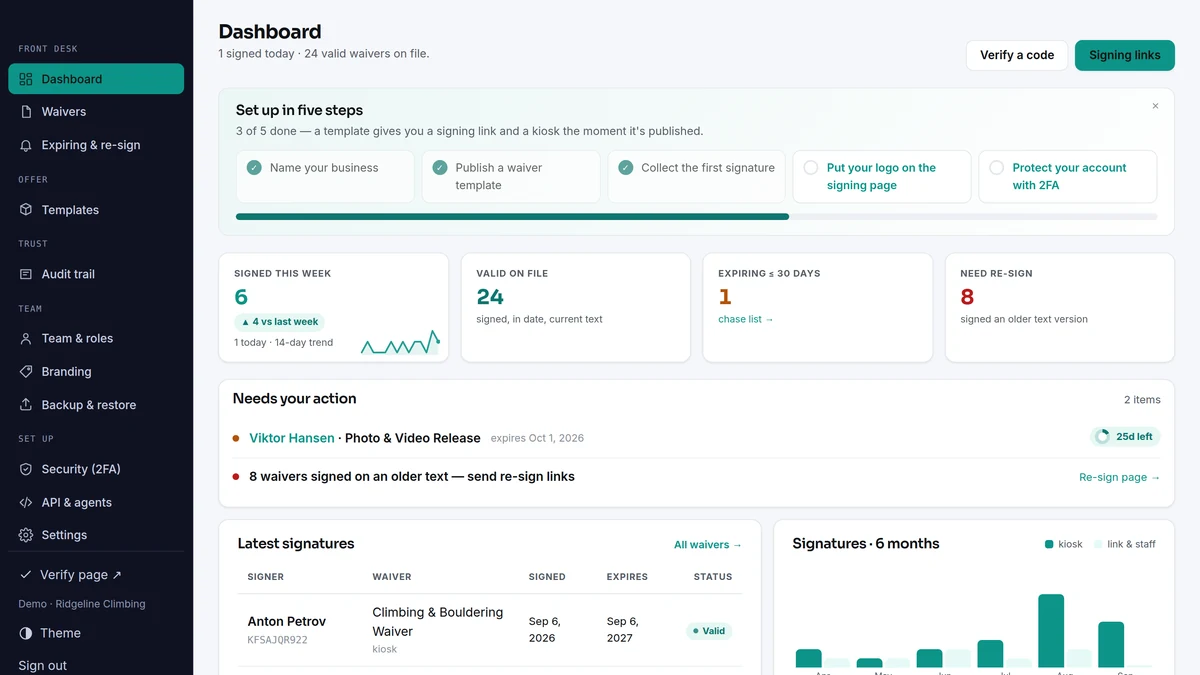Screen dimensions: 1200x675
Task: Click Sign out in the sidebar
Action: [43, 666]
